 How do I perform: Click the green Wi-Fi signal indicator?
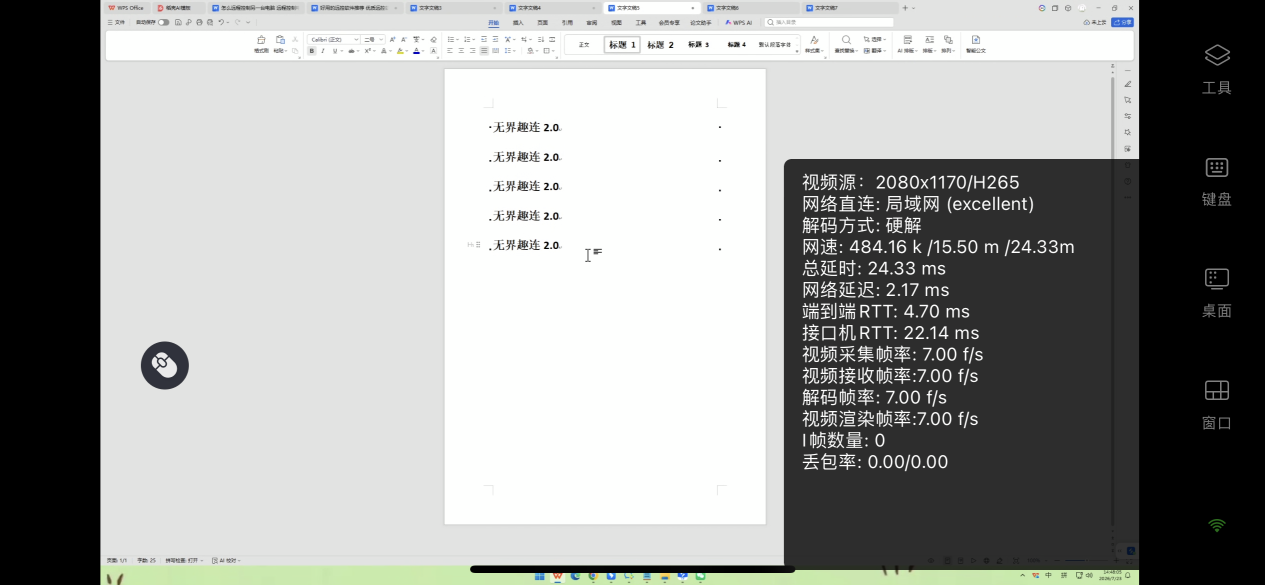[1216, 525]
